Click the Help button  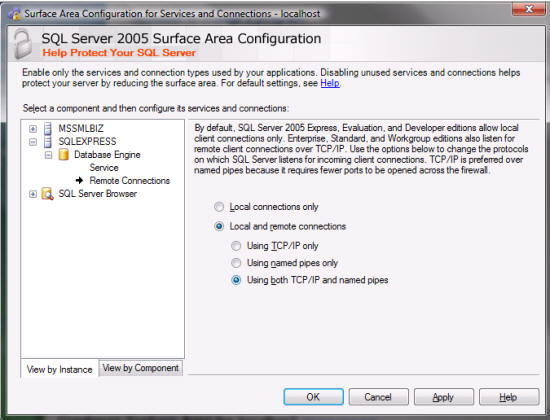coord(509,397)
